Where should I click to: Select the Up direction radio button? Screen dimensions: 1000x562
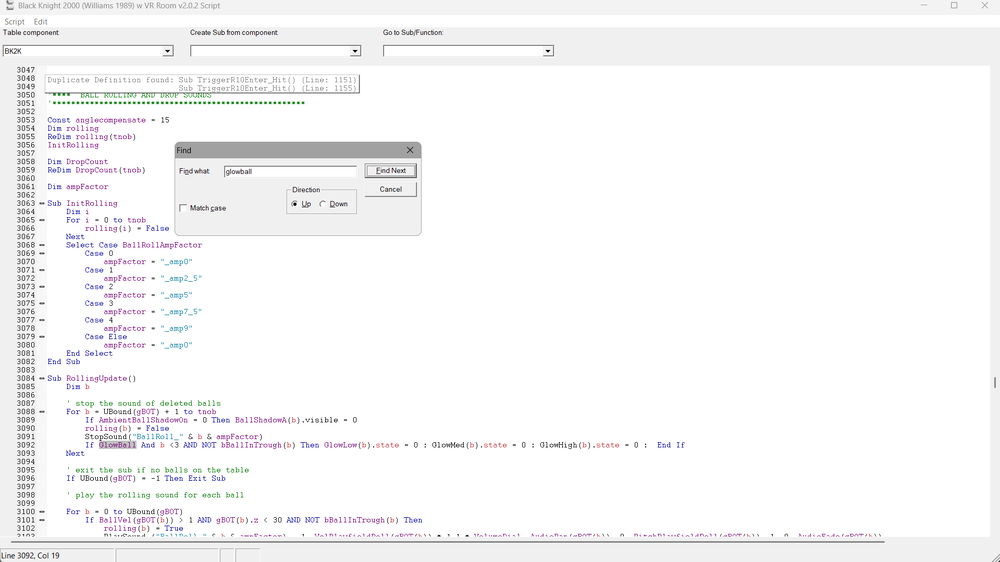pos(295,204)
